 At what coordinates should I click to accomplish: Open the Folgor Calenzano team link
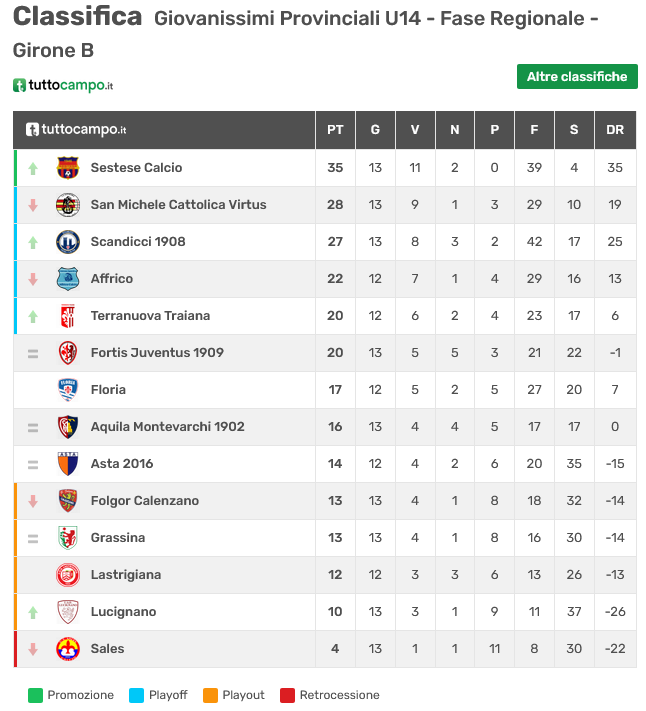coord(145,501)
